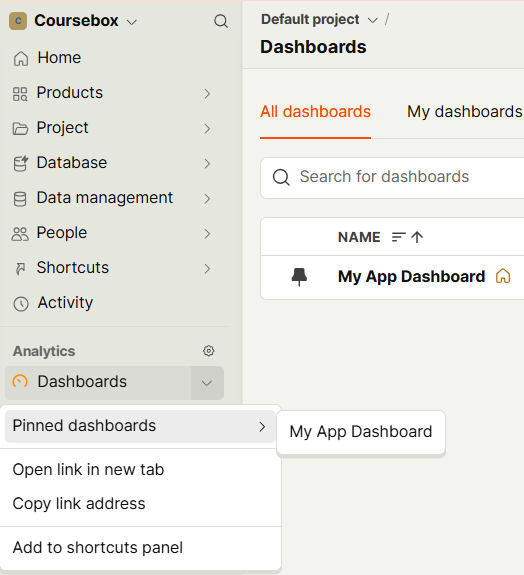Click the People group icon

pyautogui.click(x=20, y=234)
